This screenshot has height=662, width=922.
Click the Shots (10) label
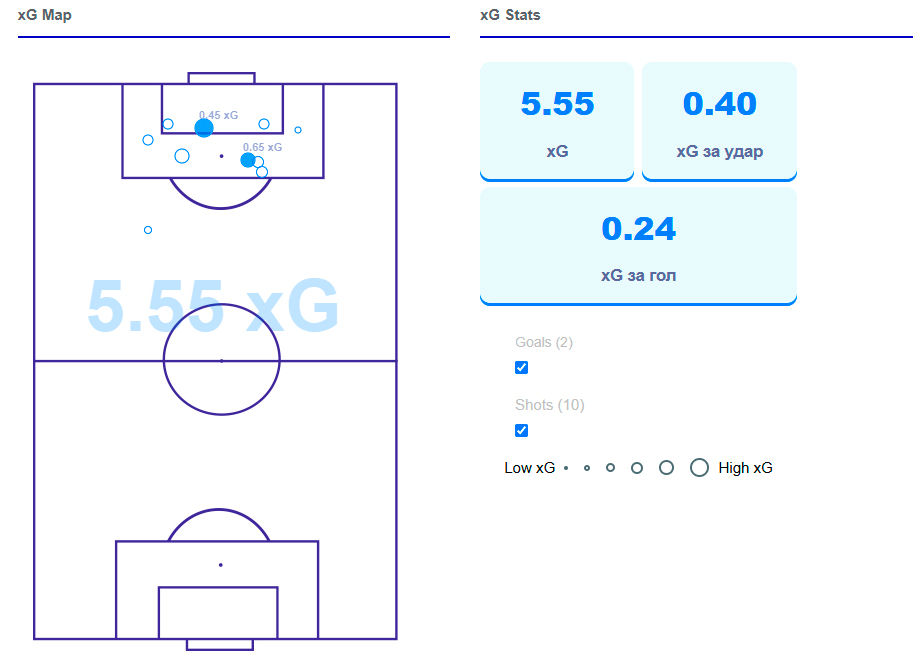550,405
